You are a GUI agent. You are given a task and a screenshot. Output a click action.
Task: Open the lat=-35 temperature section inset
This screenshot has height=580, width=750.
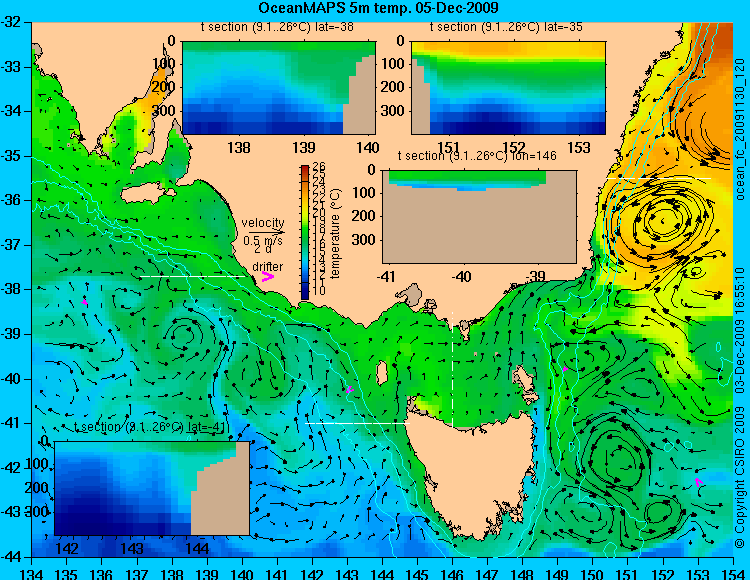tap(508, 88)
